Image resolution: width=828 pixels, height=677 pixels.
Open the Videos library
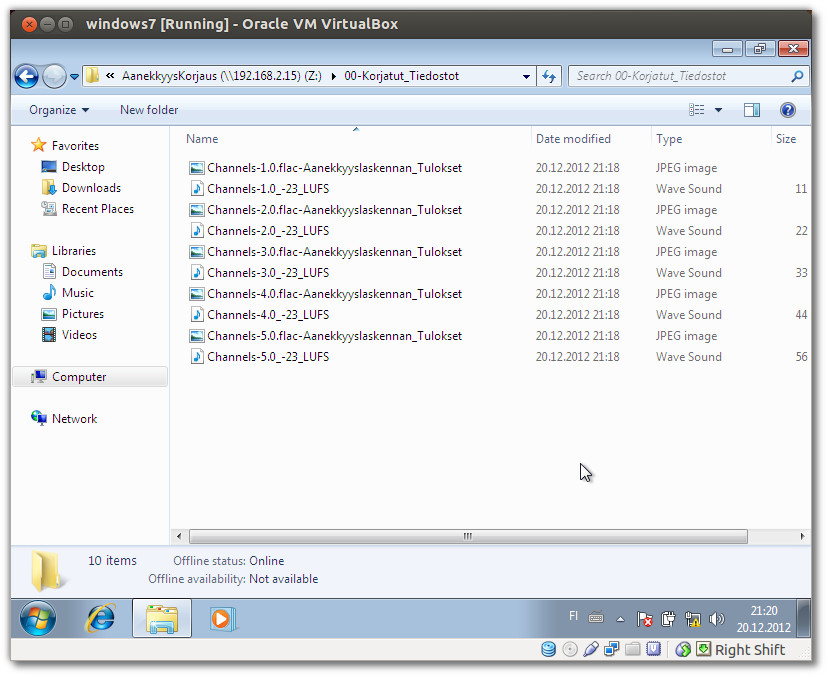(x=79, y=335)
